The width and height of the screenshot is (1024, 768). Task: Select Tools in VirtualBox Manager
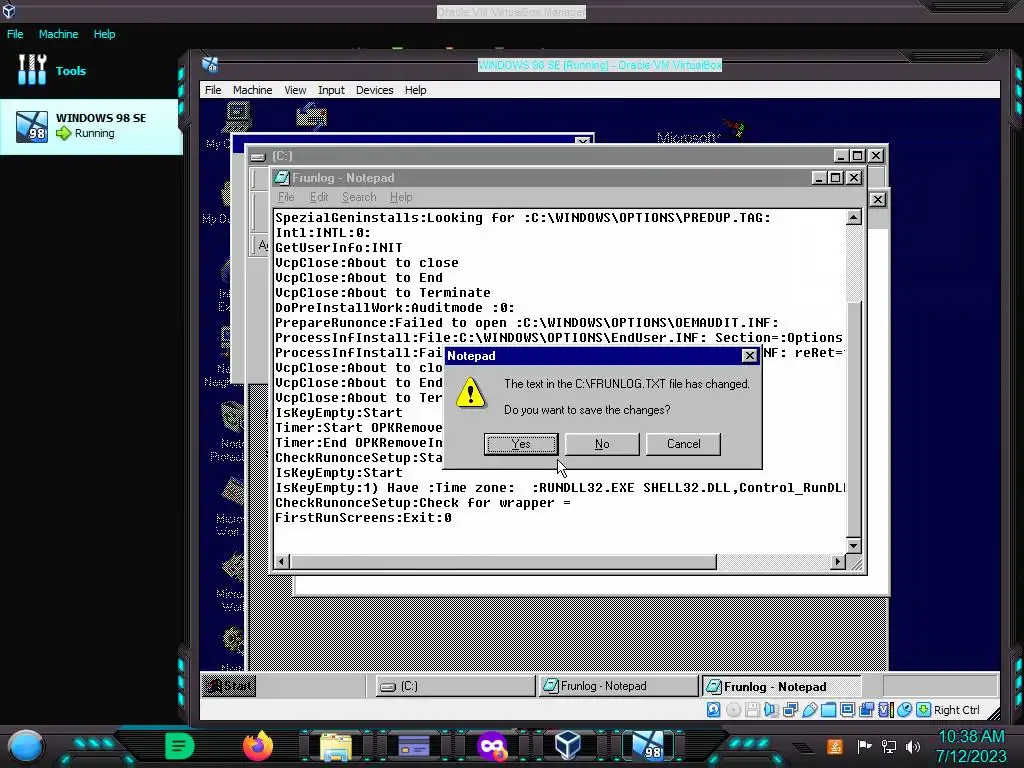point(52,71)
